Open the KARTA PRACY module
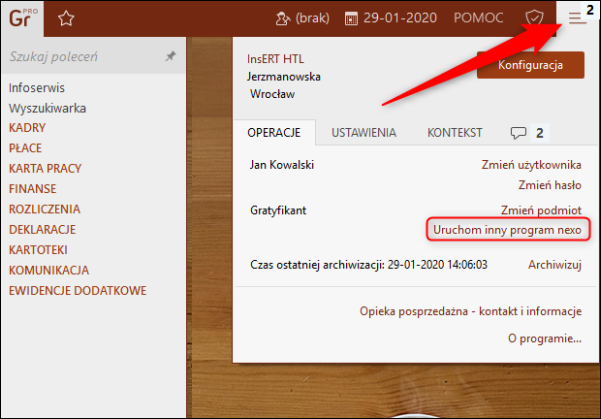601x419 pixels. (x=45, y=168)
